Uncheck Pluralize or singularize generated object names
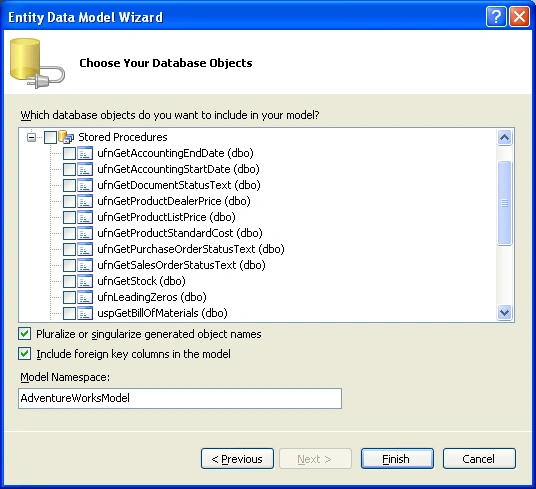 click(x=25, y=334)
